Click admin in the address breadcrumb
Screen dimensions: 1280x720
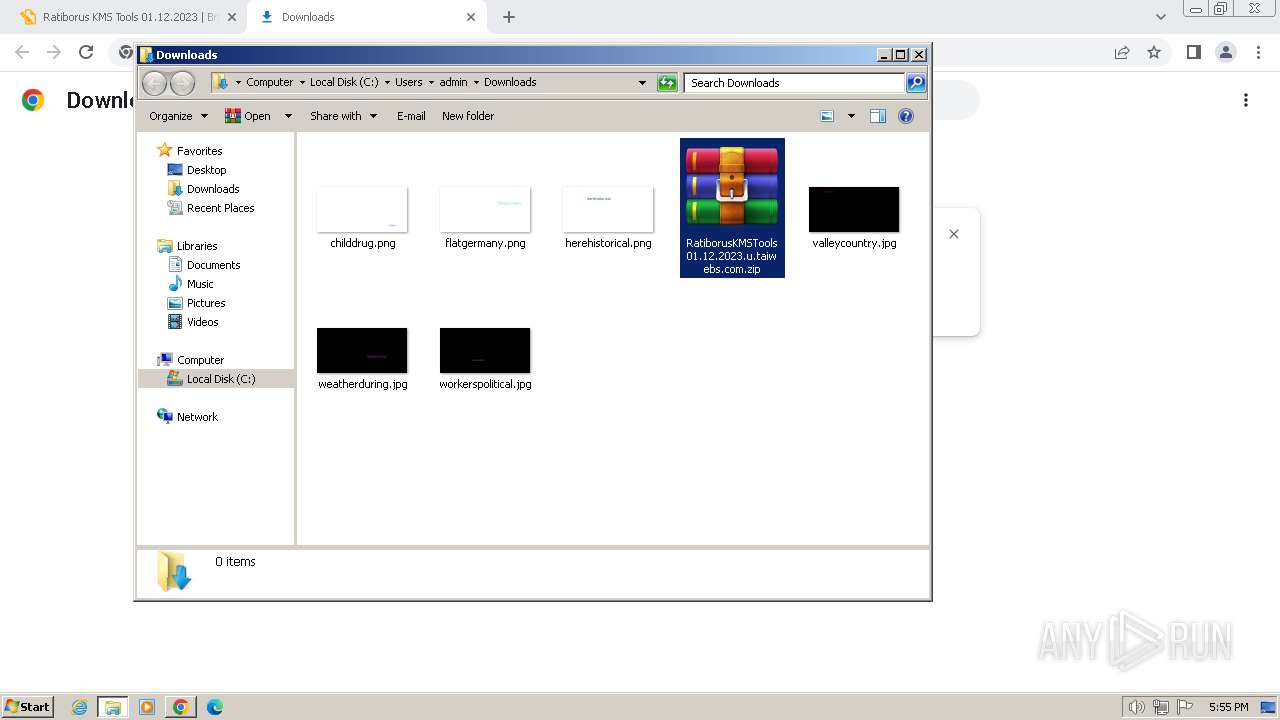[x=453, y=83]
